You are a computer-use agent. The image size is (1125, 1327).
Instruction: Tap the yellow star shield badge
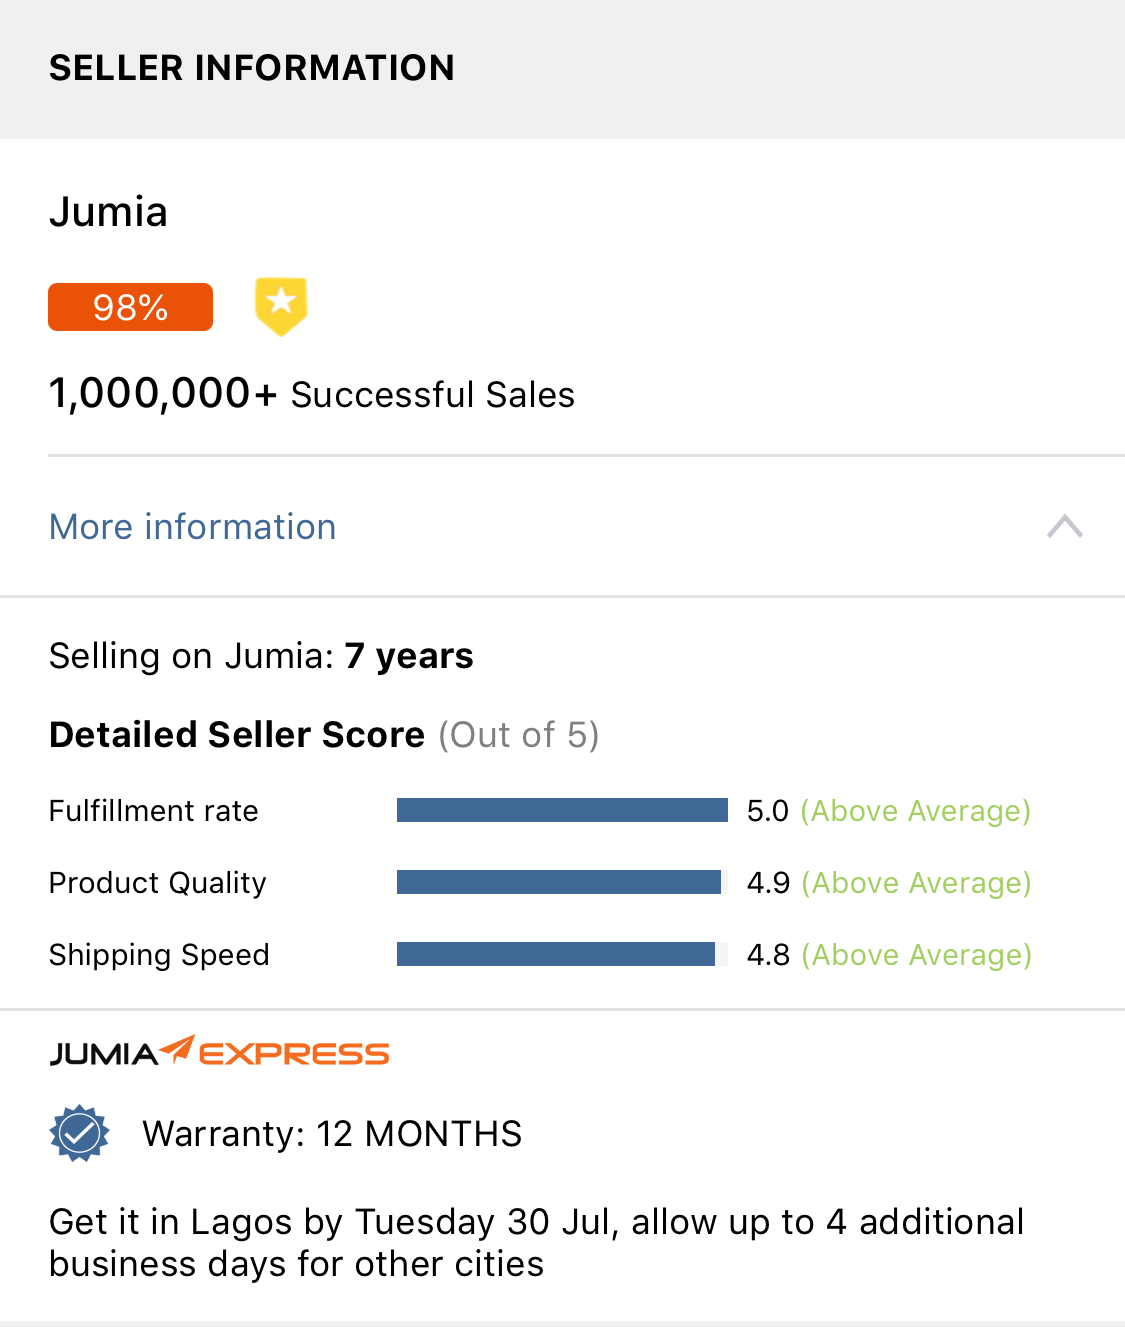point(281,306)
